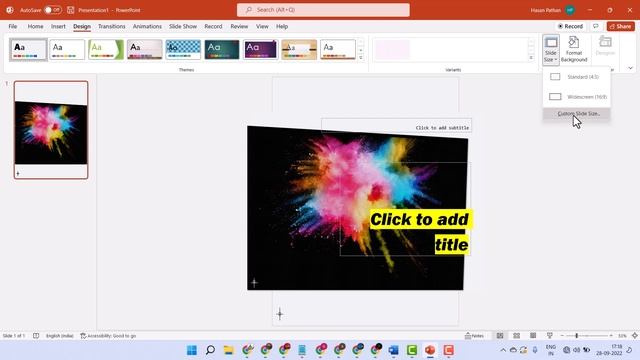This screenshot has width=640, height=360.
Task: Show hidden system tray icons
Action: [x=503, y=350]
